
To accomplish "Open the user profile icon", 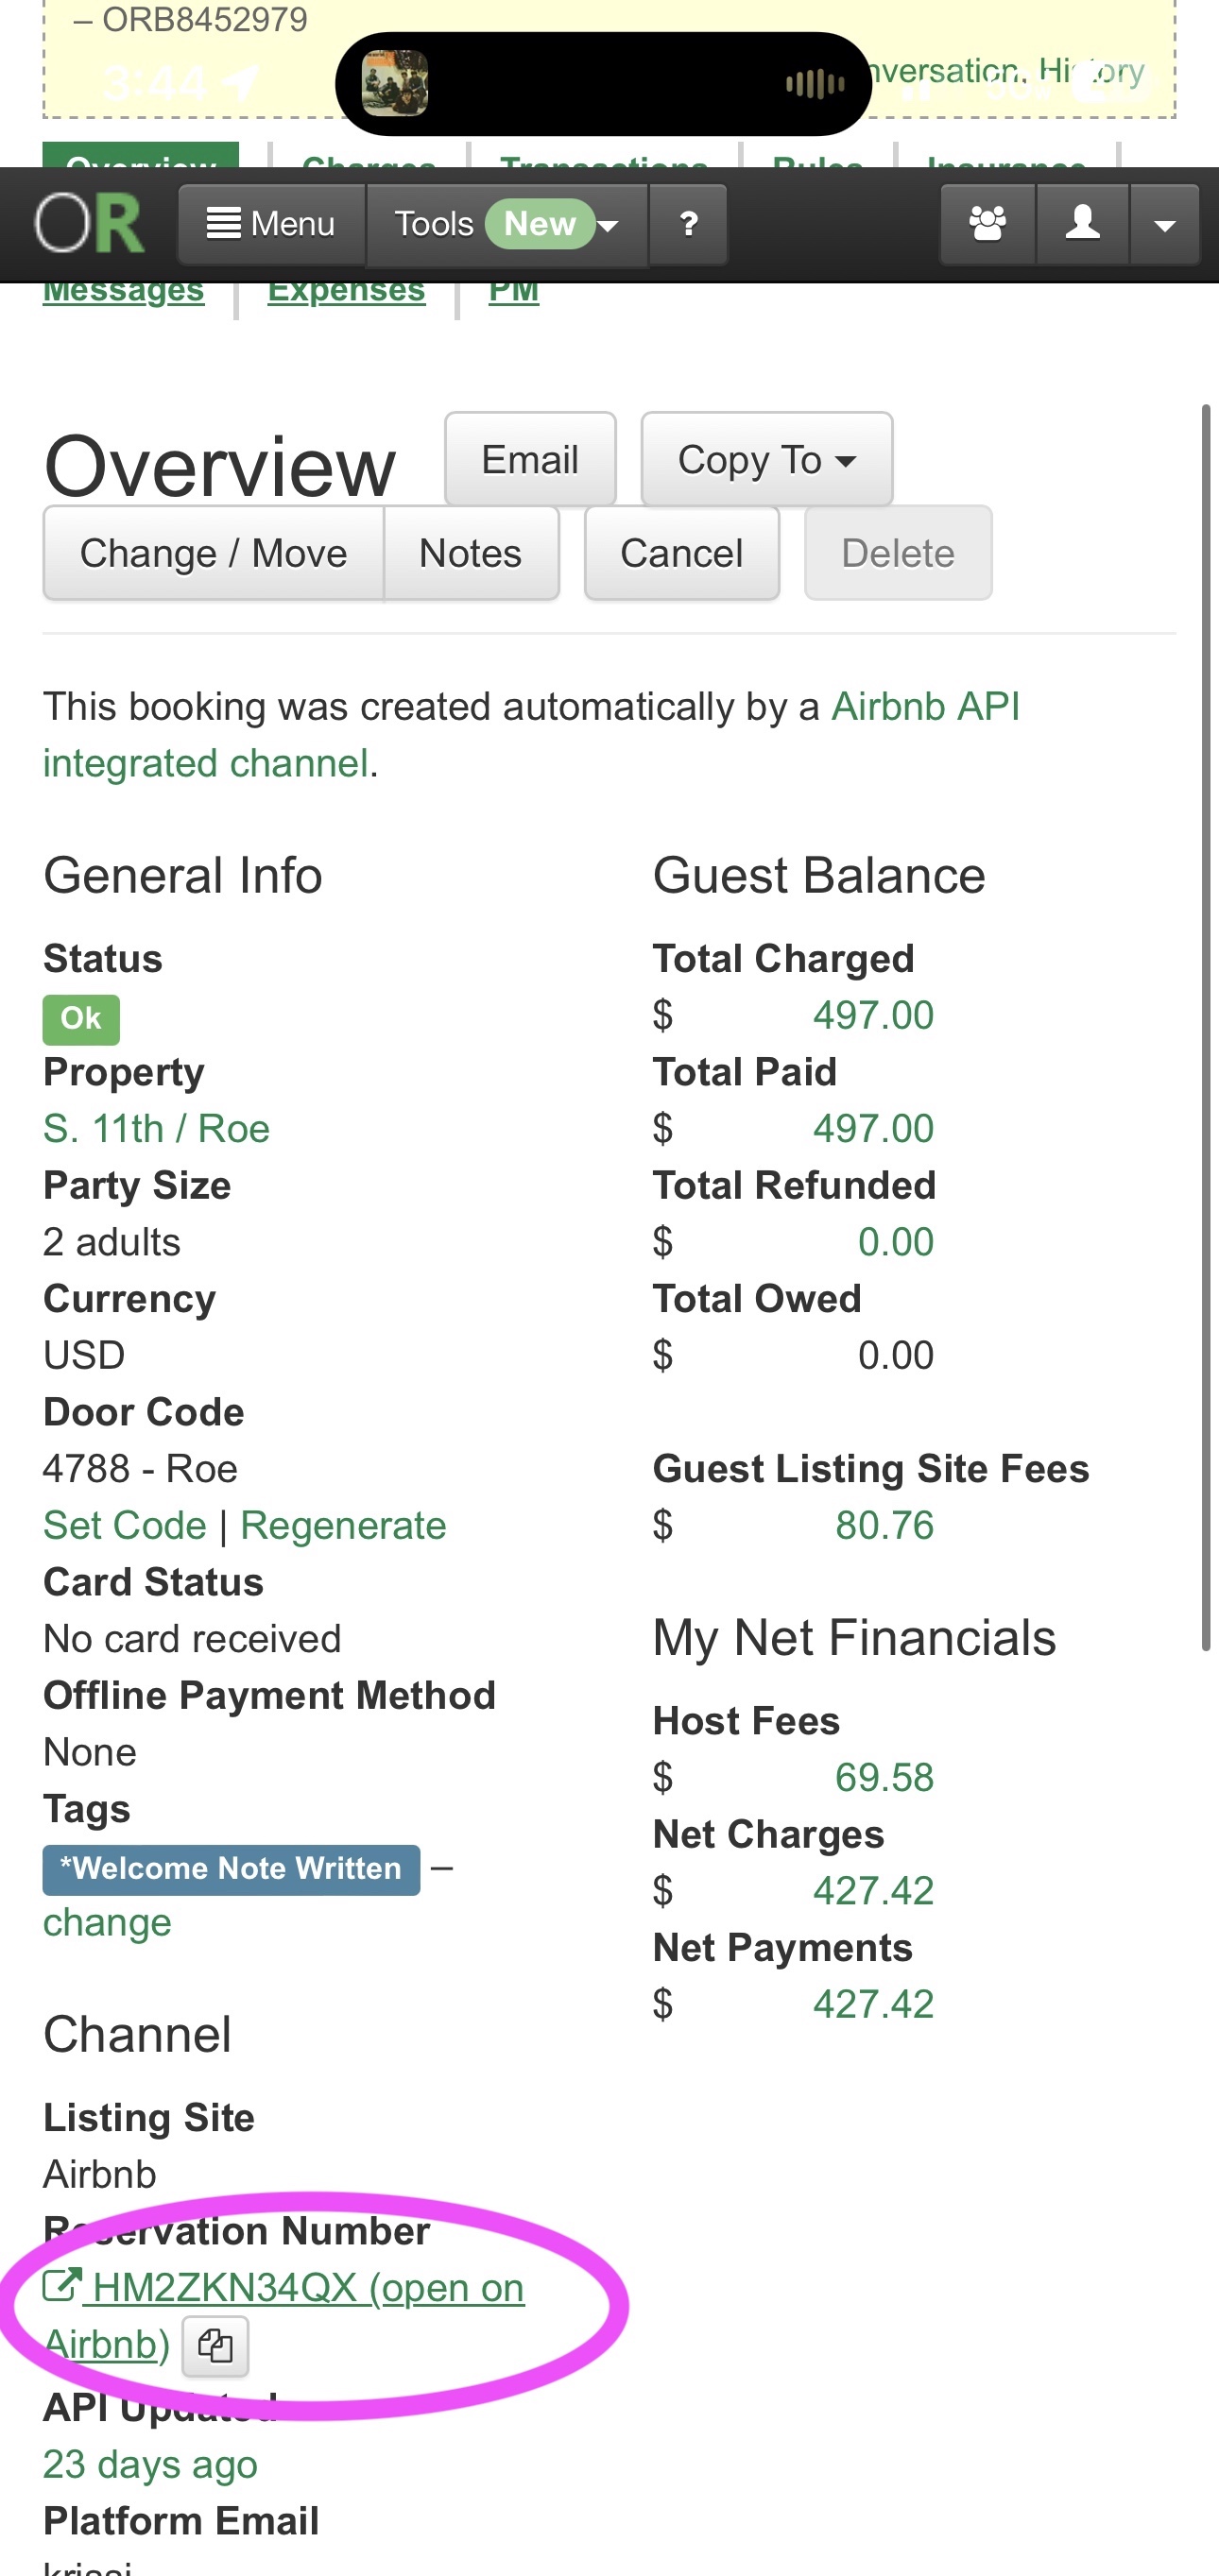I will click(x=1081, y=224).
